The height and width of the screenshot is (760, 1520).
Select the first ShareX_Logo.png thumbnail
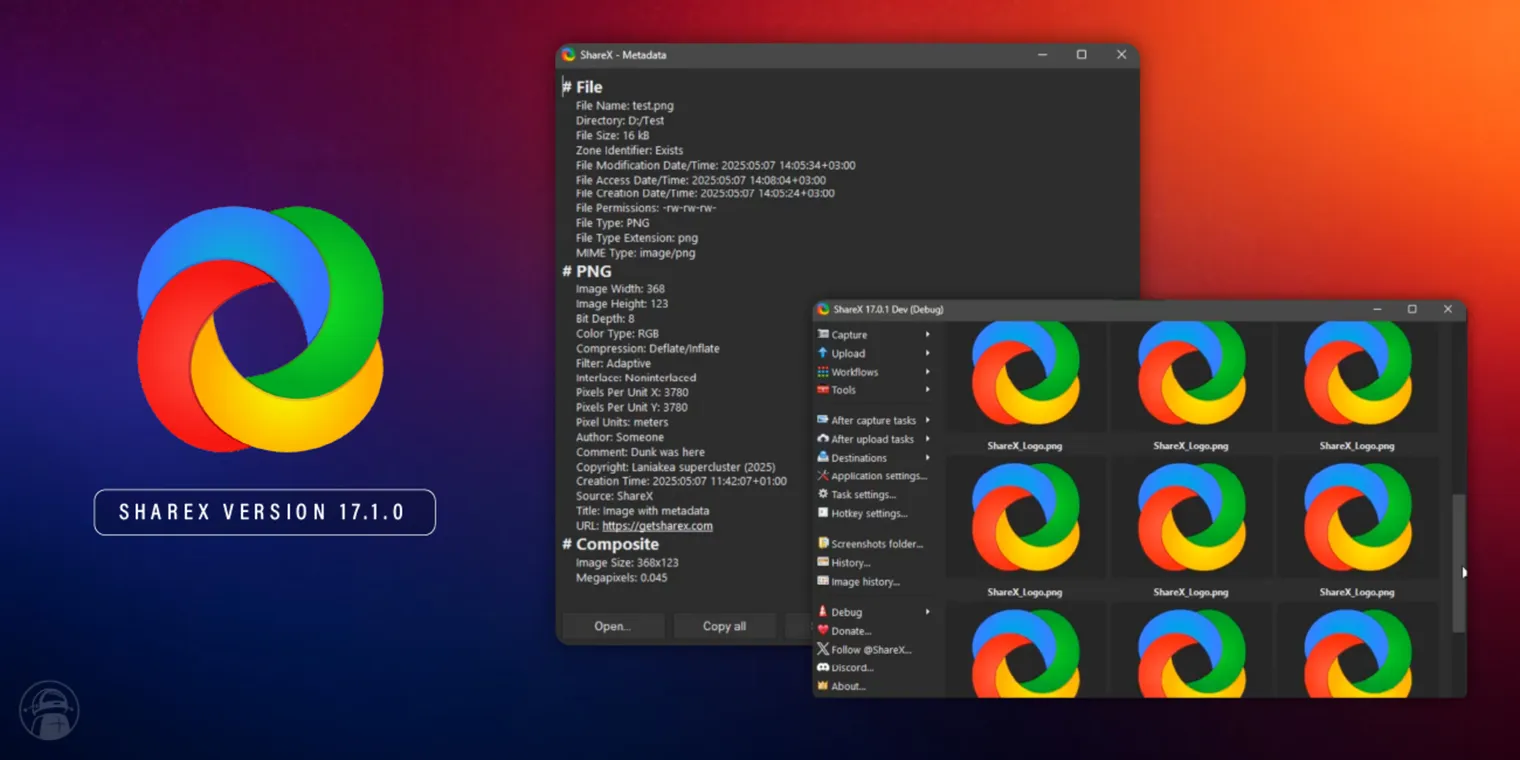tap(1026, 376)
